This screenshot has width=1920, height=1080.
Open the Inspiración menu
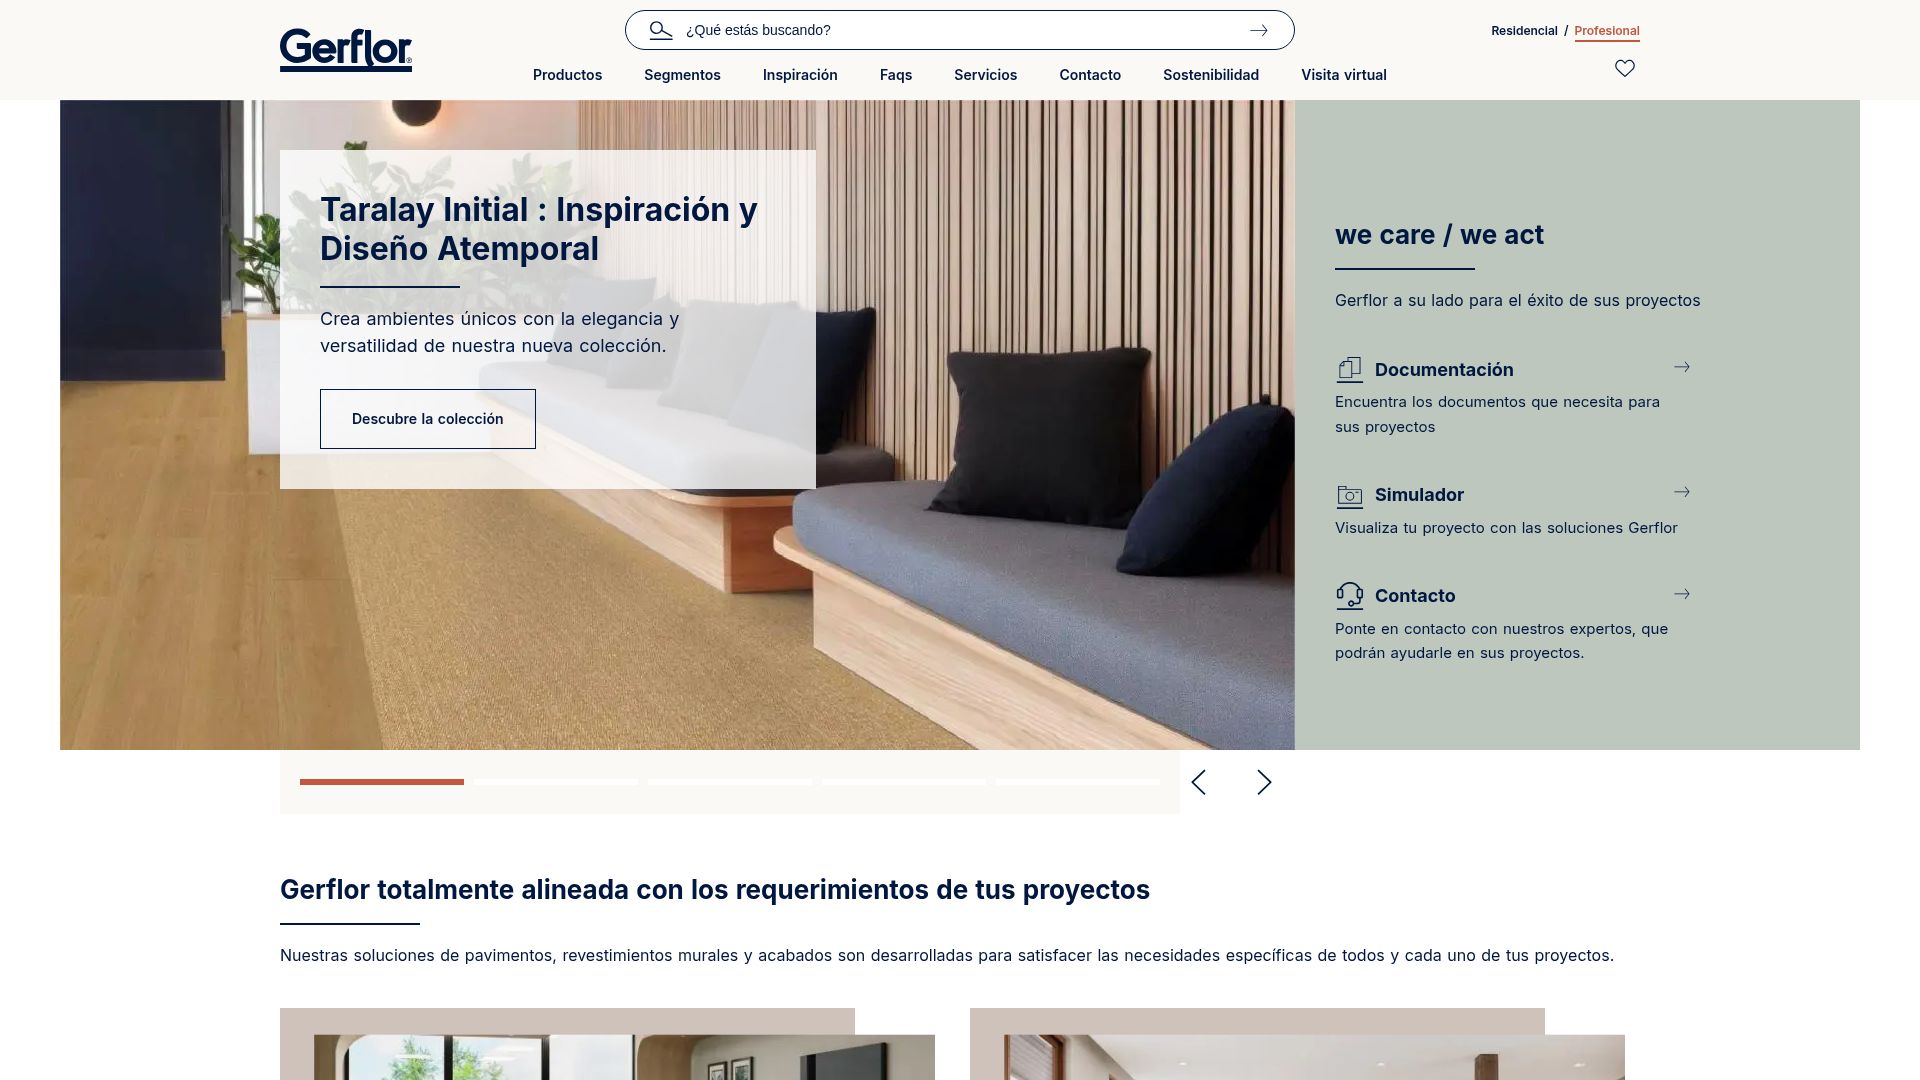pyautogui.click(x=800, y=75)
